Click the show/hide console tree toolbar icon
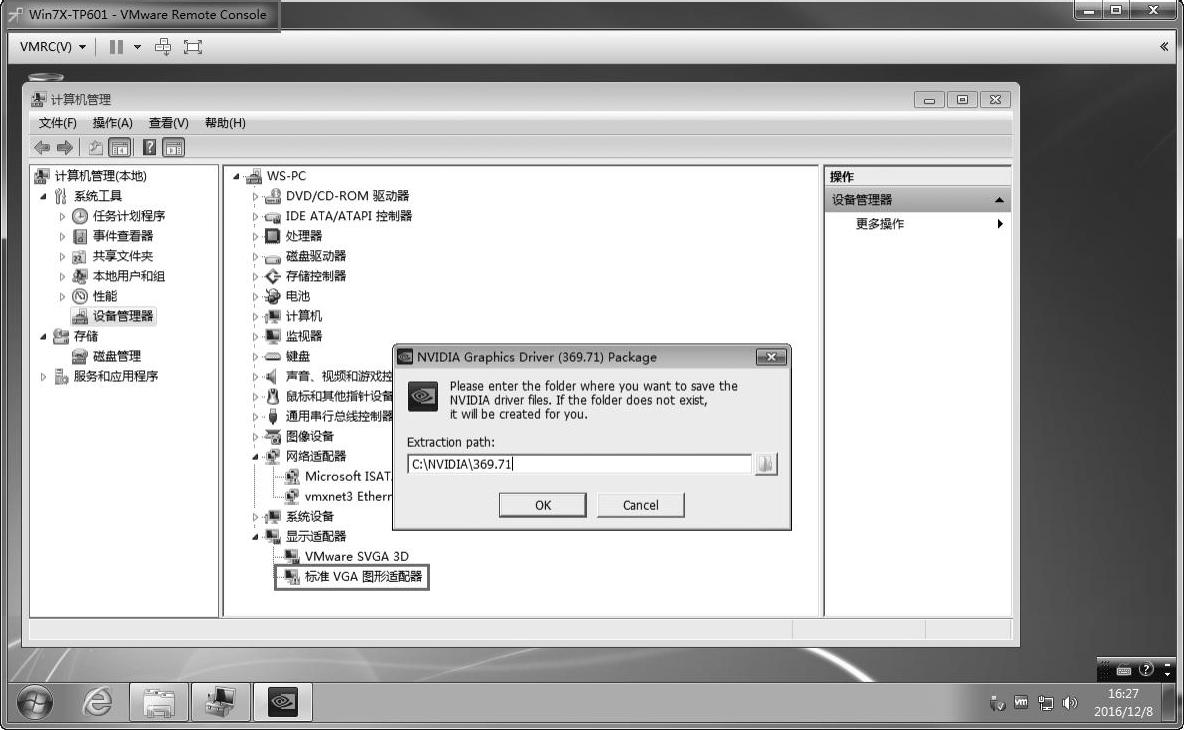The width and height of the screenshot is (1184, 730). point(119,148)
